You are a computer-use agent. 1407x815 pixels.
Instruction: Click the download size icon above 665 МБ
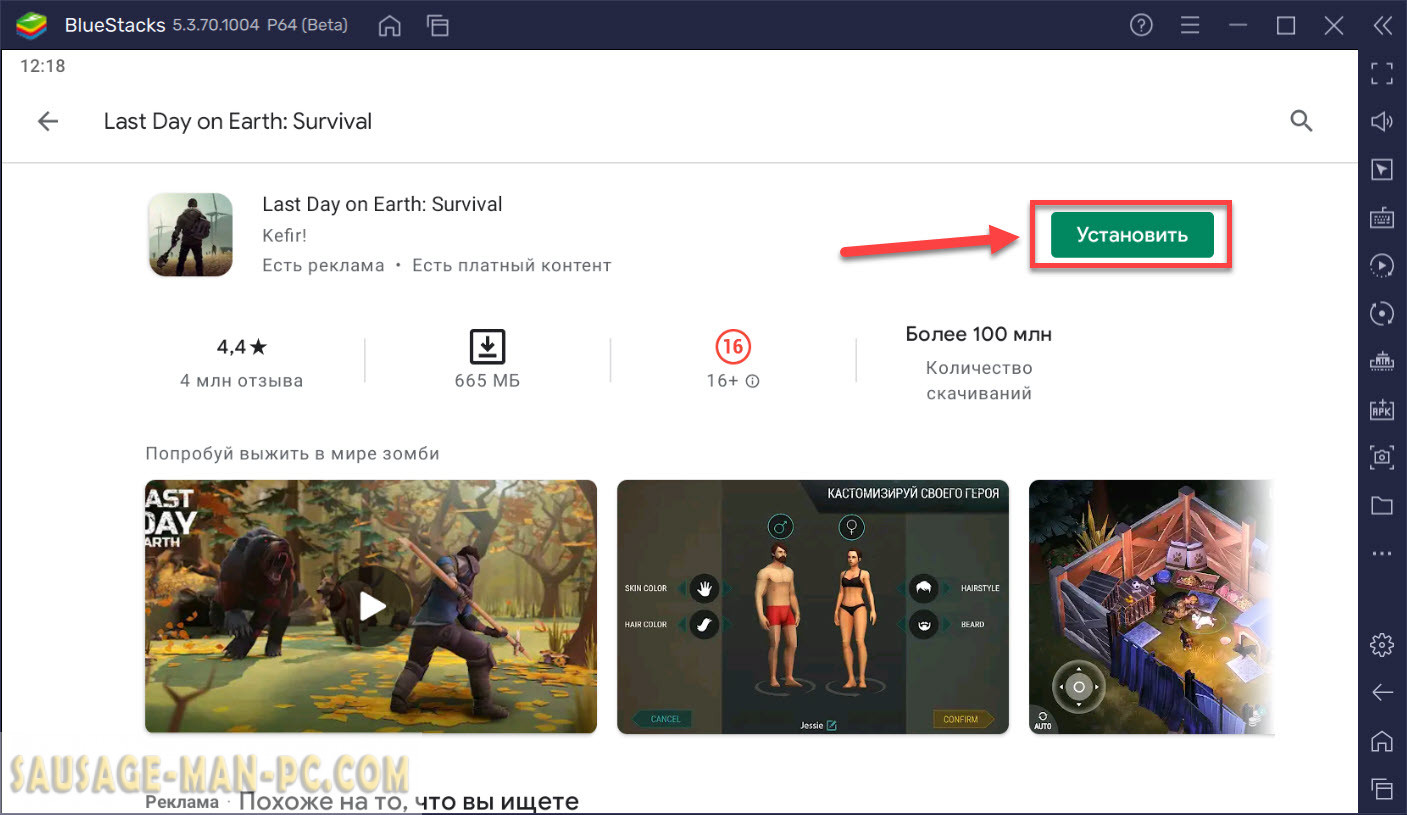coord(487,346)
